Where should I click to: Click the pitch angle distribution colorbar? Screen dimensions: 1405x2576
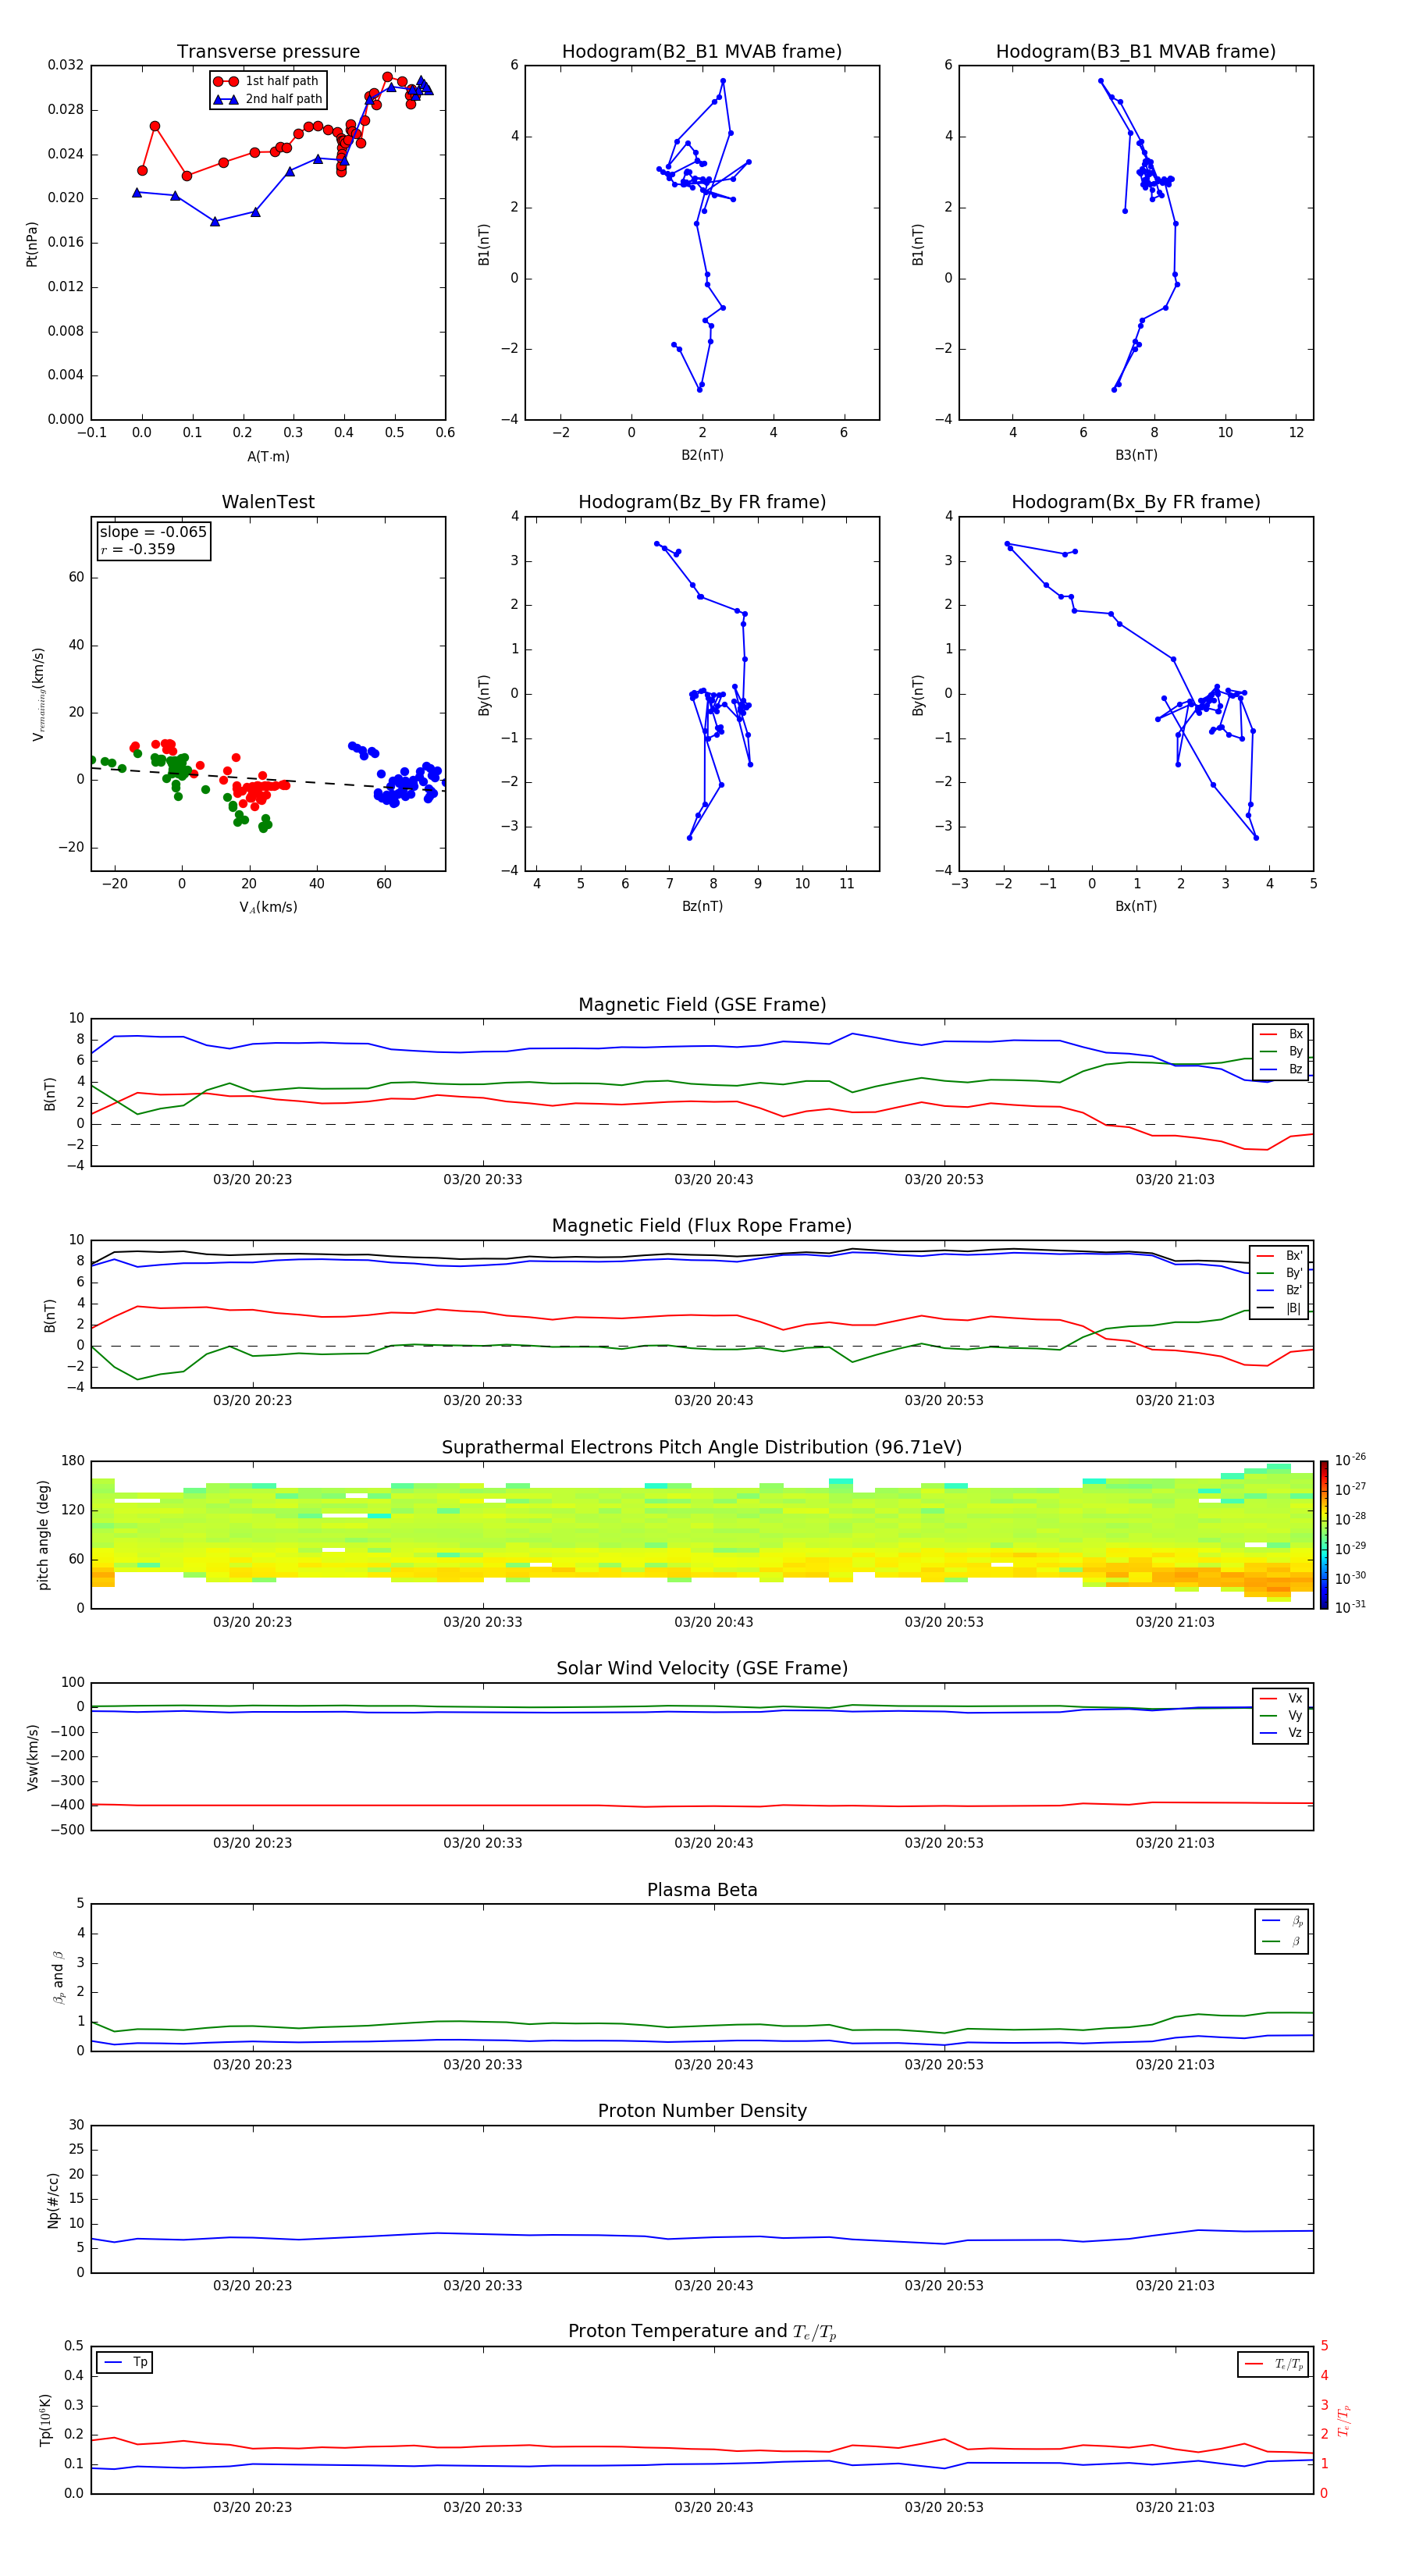pos(1324,1535)
